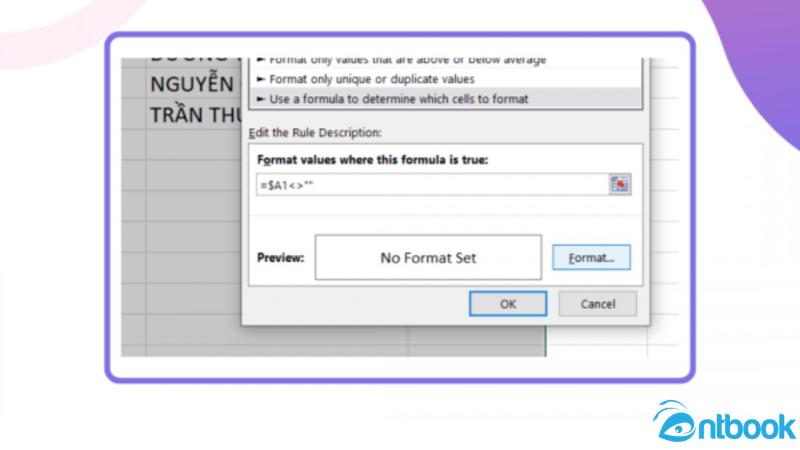Select the cell containing NGUYỄN

tap(193, 84)
